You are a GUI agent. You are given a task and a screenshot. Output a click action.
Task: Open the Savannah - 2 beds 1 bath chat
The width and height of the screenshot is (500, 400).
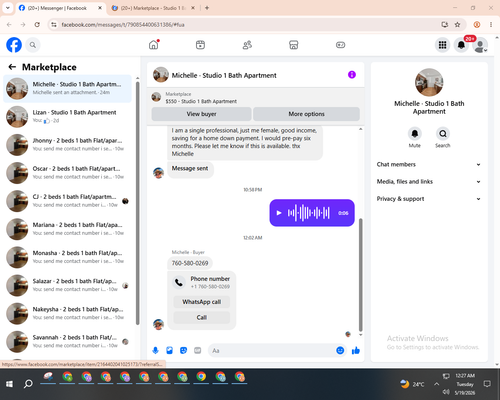click(67, 341)
